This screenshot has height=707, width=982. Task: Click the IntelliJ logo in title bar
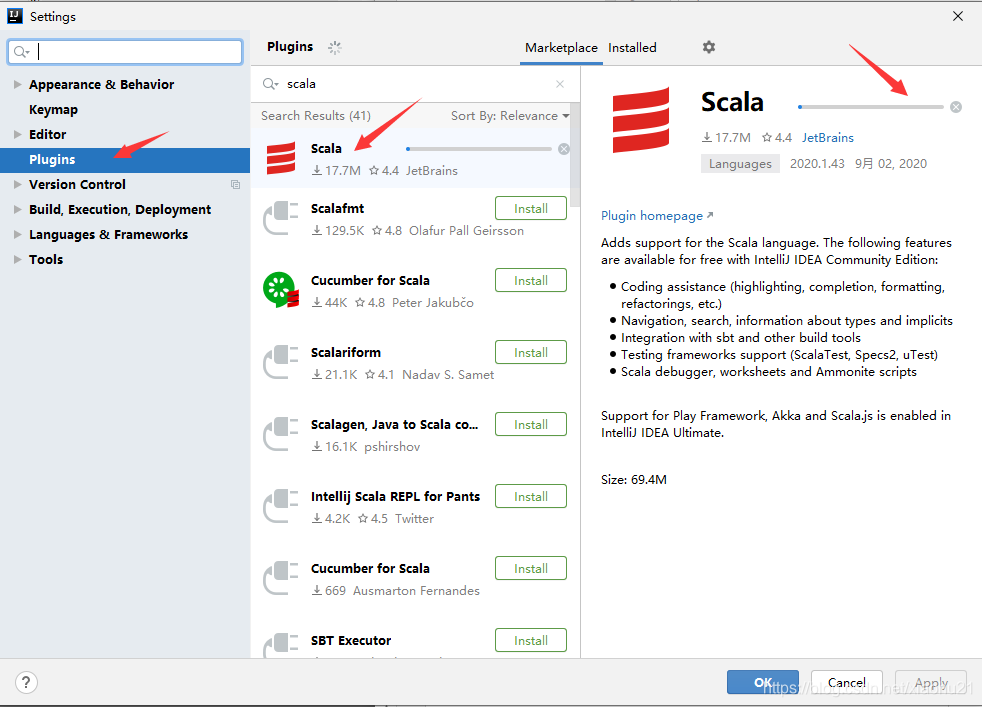pyautogui.click(x=15, y=16)
